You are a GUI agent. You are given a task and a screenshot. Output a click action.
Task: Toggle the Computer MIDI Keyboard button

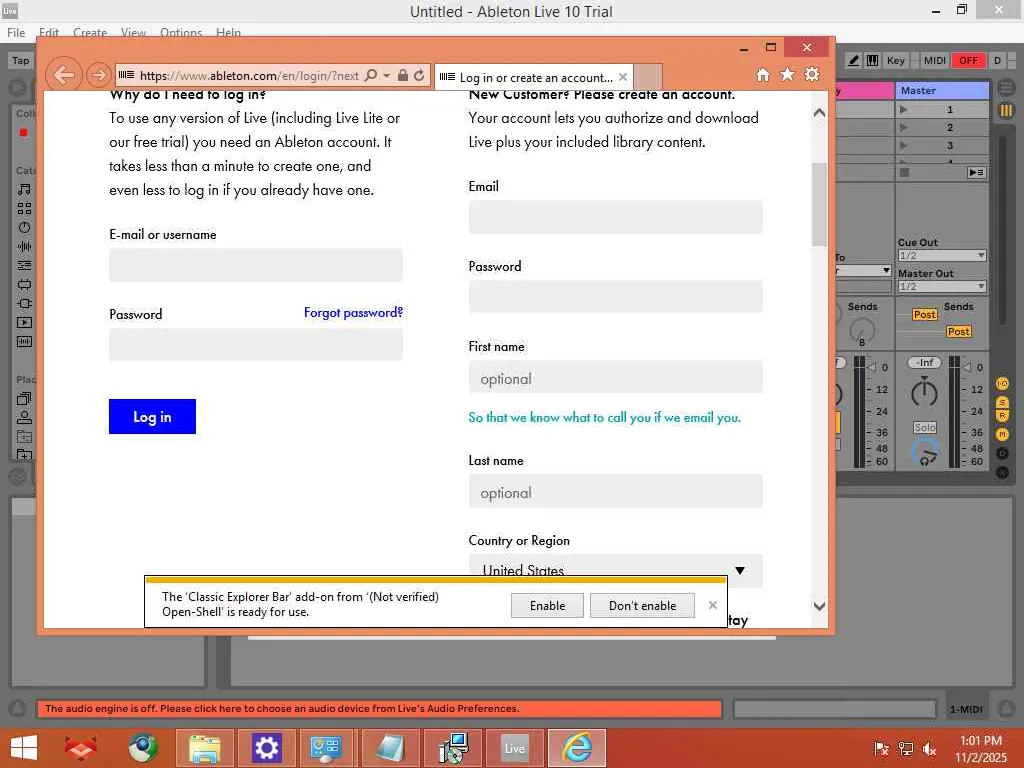pyautogui.click(x=872, y=60)
